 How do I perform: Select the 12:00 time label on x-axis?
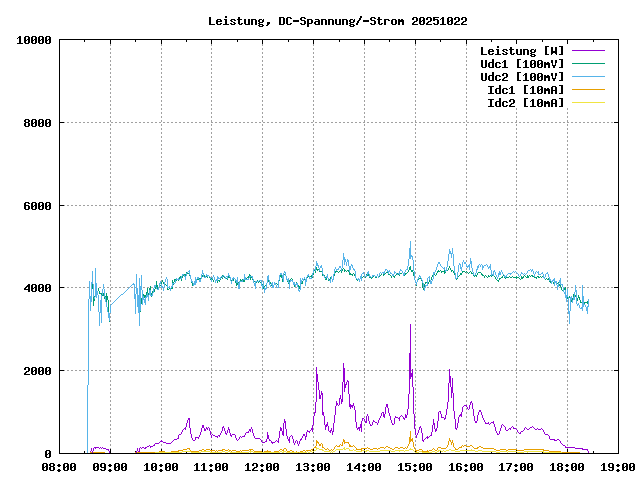tap(262, 467)
